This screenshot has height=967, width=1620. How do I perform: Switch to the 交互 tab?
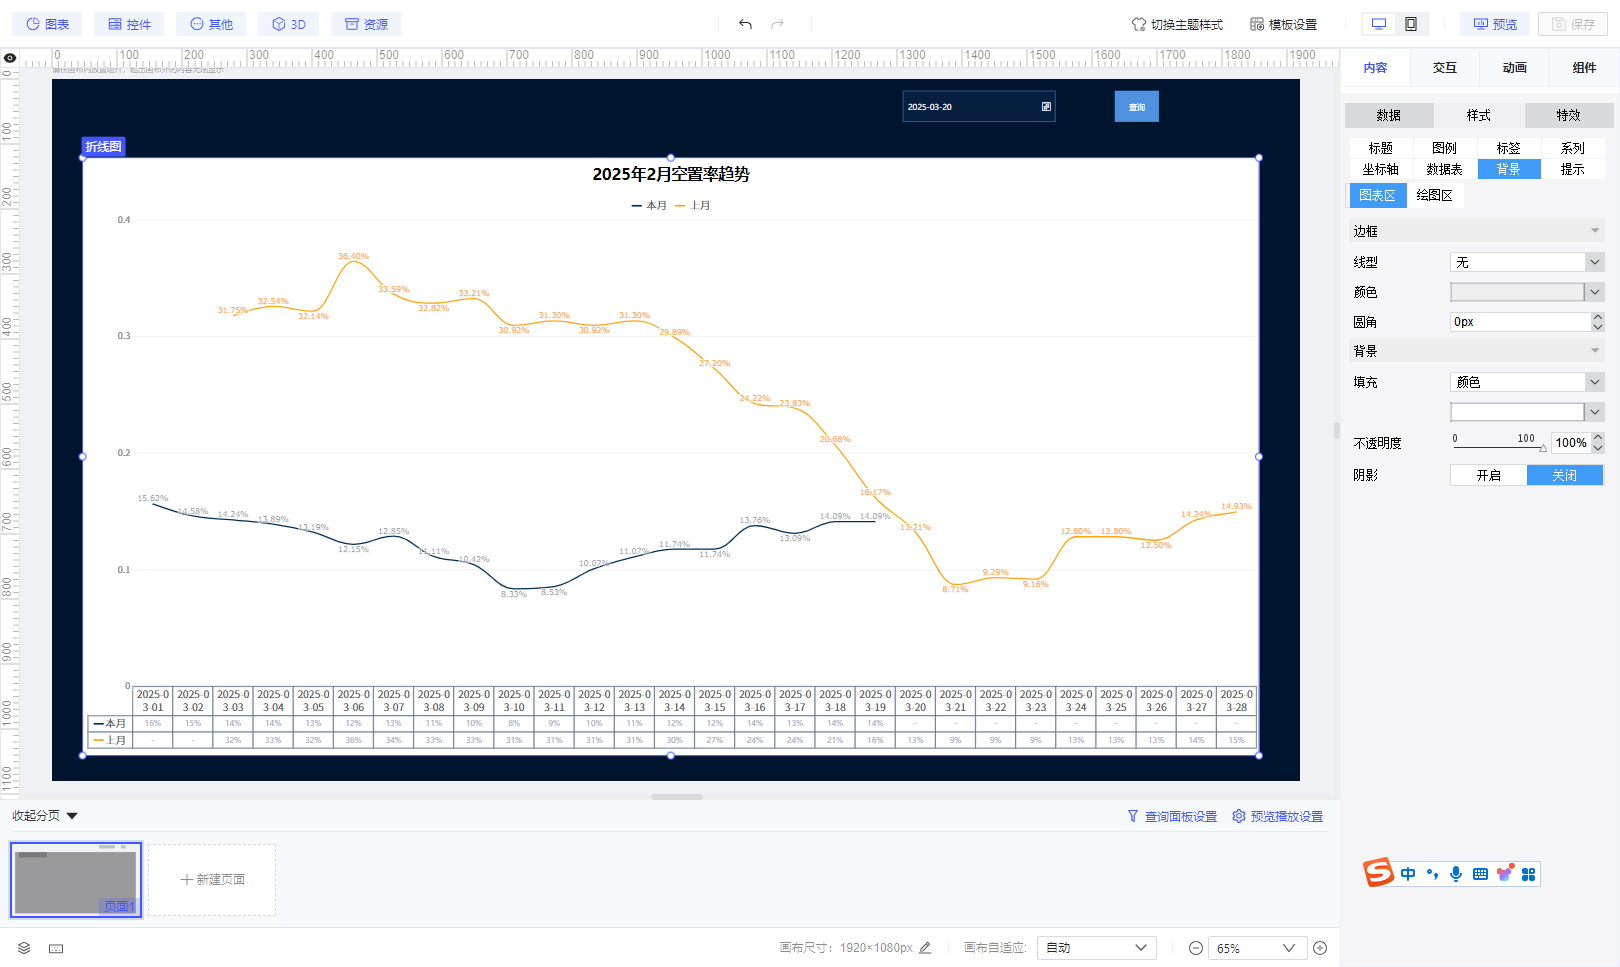click(x=1445, y=68)
